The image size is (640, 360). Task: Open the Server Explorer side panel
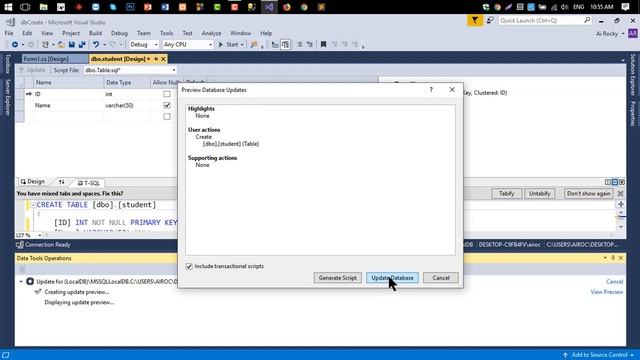click(x=7, y=97)
